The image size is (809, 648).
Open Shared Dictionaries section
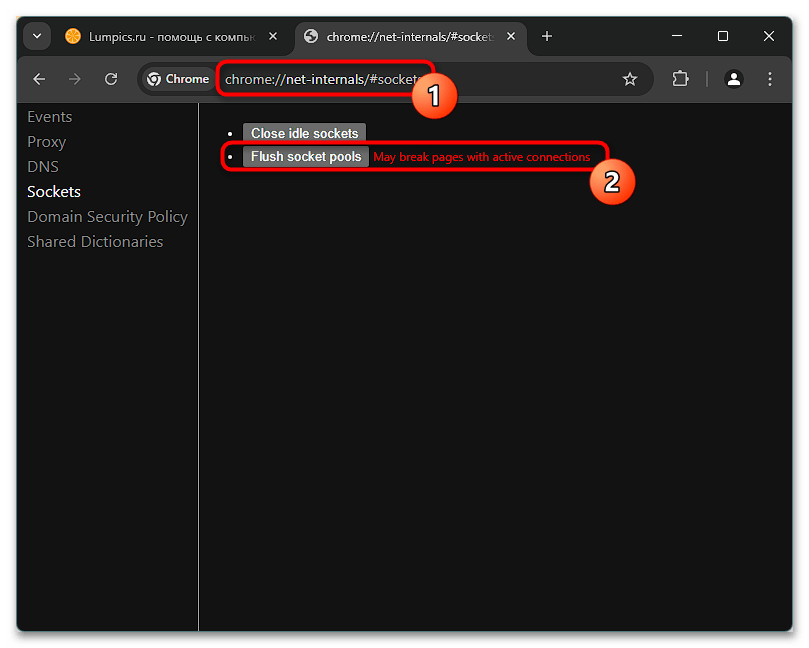pos(95,241)
